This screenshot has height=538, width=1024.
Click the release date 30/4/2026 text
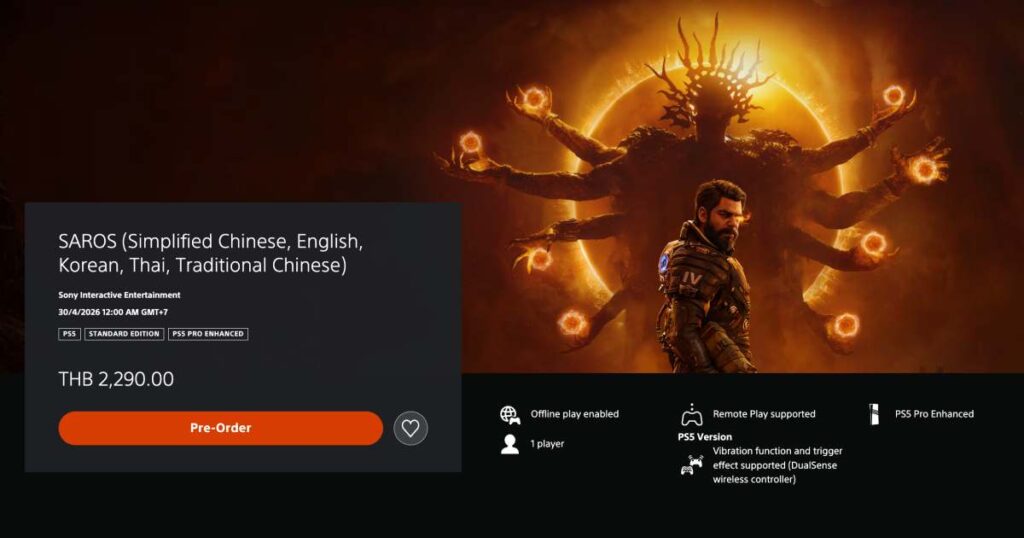tap(113, 312)
